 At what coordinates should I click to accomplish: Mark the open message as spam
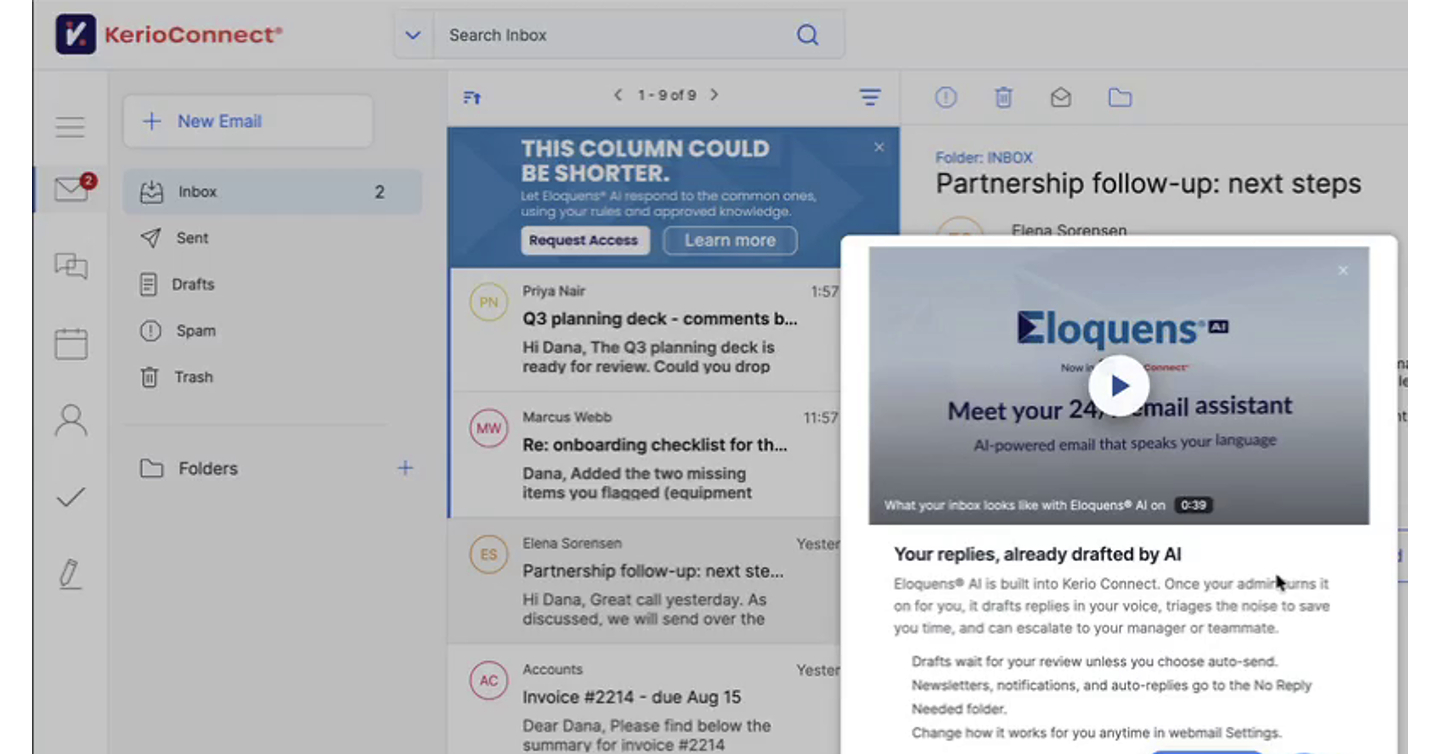pos(946,97)
